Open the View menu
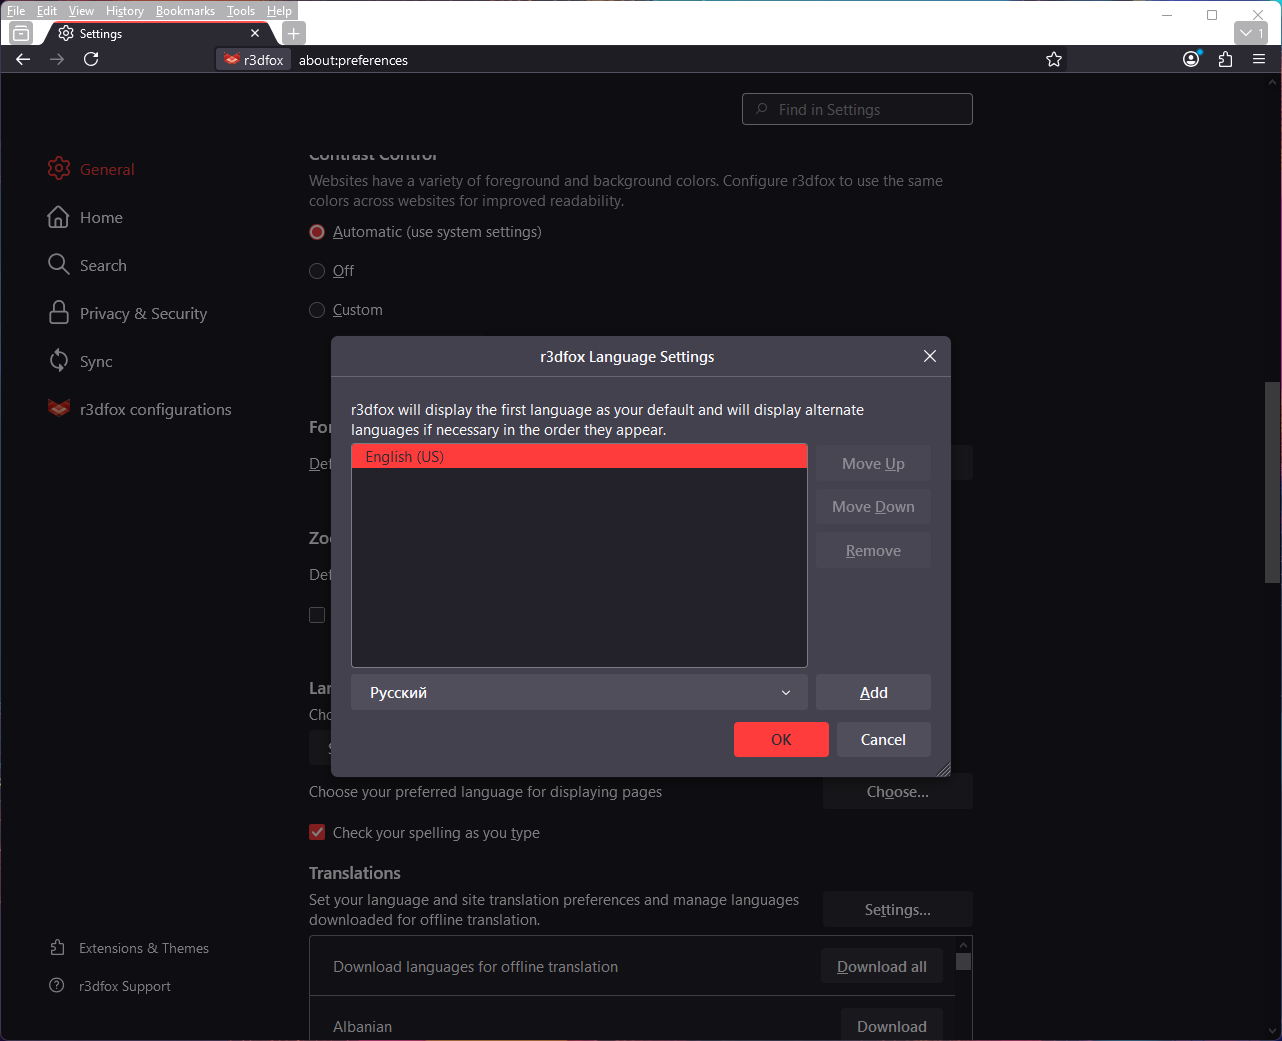 (81, 11)
